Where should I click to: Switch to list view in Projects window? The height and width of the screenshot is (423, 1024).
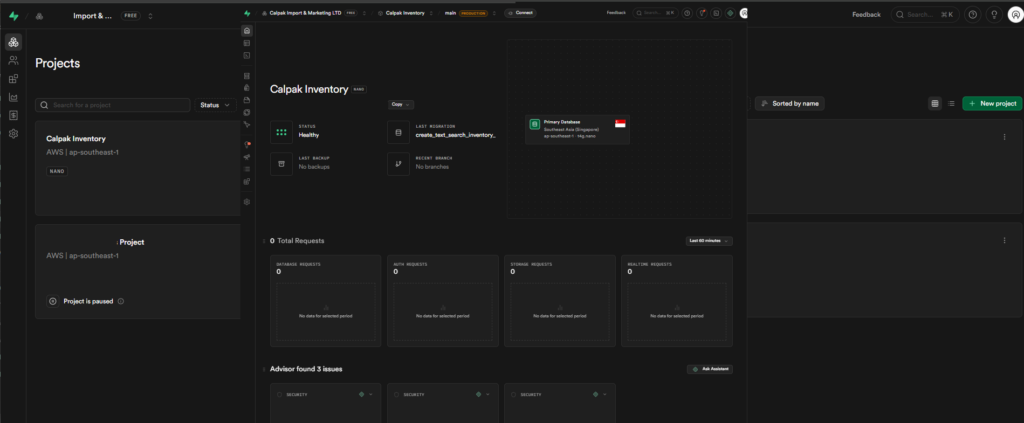coord(951,103)
